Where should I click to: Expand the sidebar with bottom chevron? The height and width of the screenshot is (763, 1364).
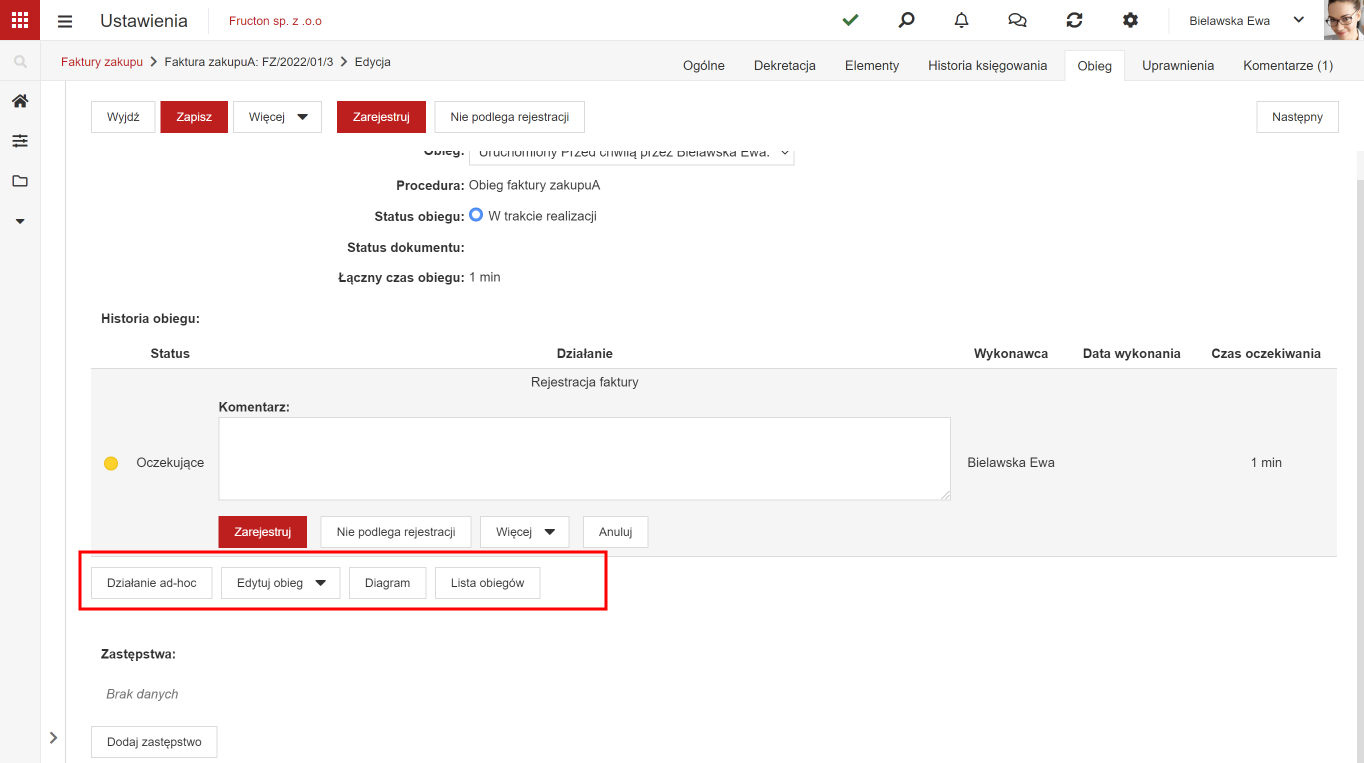tap(53, 738)
